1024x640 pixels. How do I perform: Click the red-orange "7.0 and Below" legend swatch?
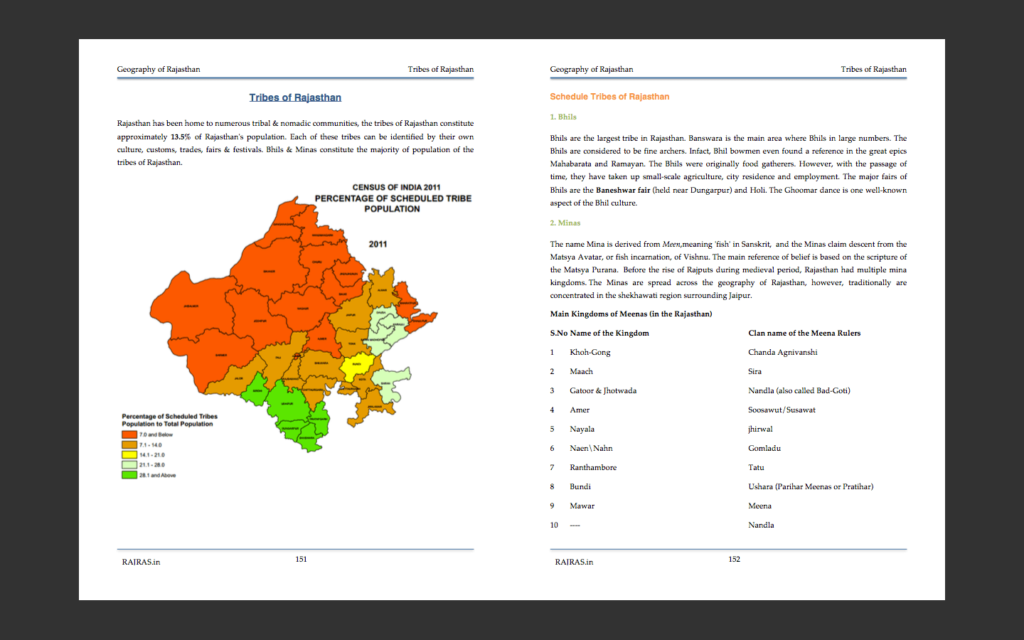click(129, 434)
